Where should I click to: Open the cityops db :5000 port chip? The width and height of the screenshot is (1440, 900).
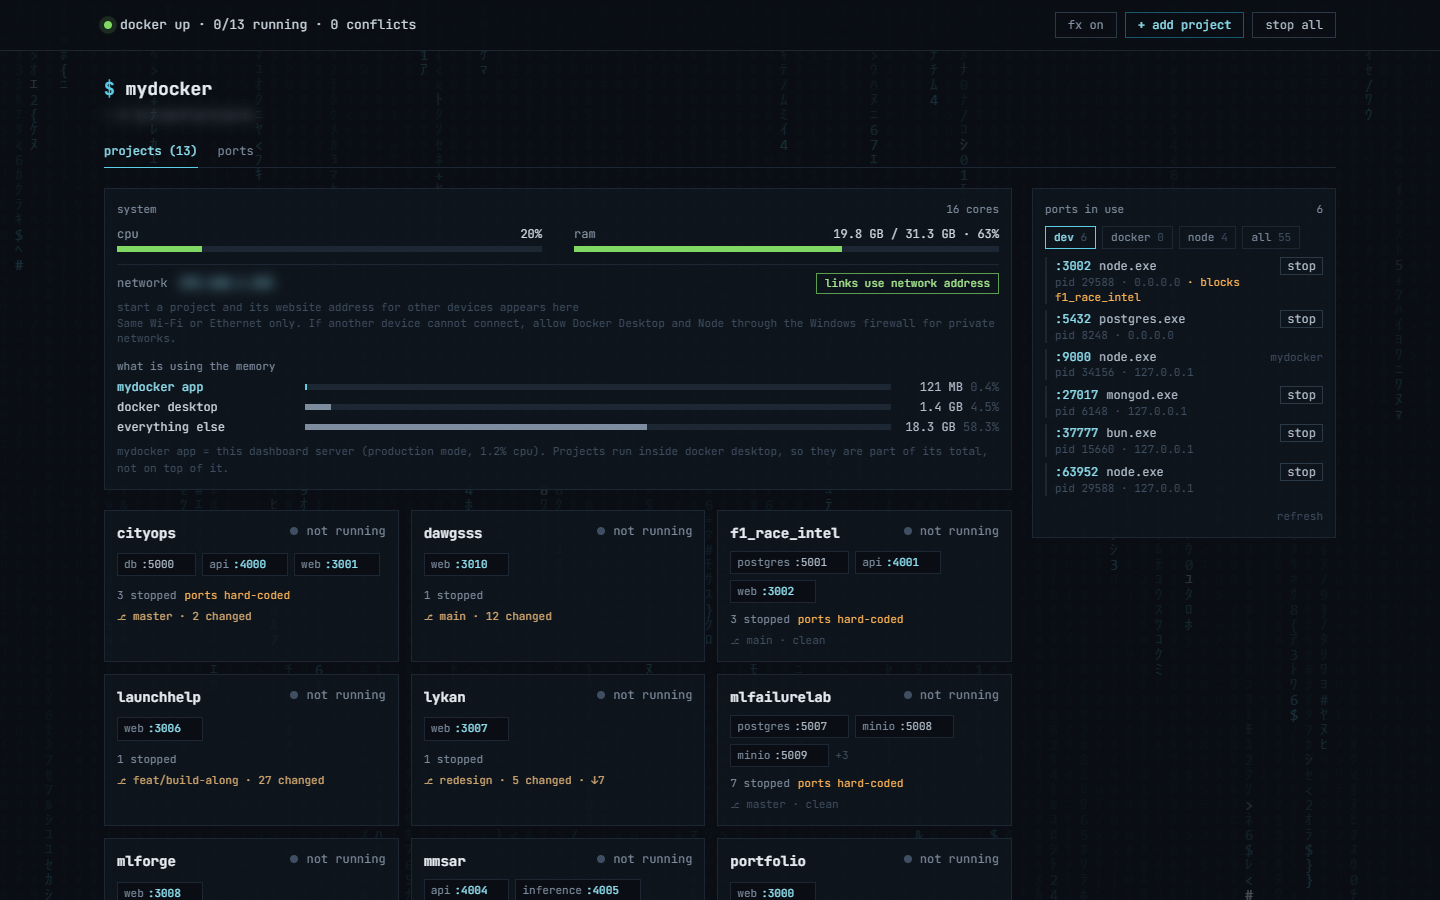point(156,565)
